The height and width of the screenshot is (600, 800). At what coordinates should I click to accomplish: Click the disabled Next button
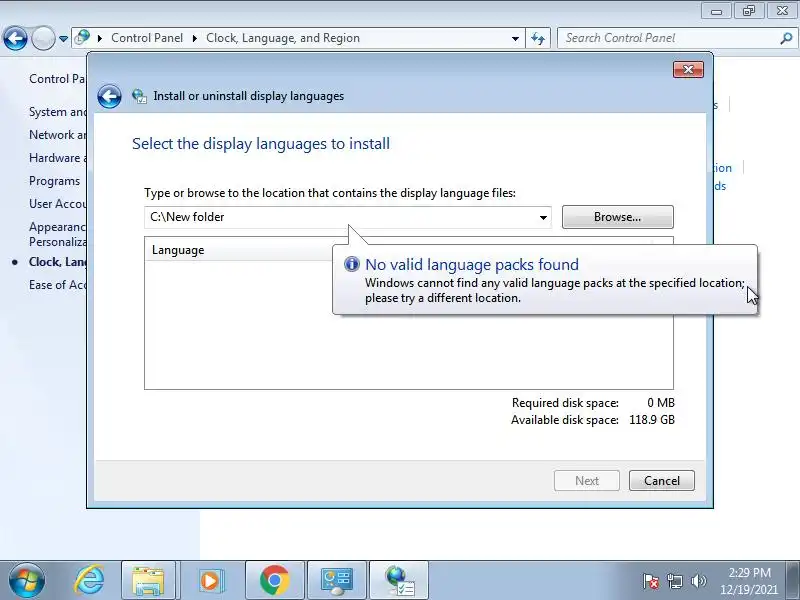(x=587, y=481)
